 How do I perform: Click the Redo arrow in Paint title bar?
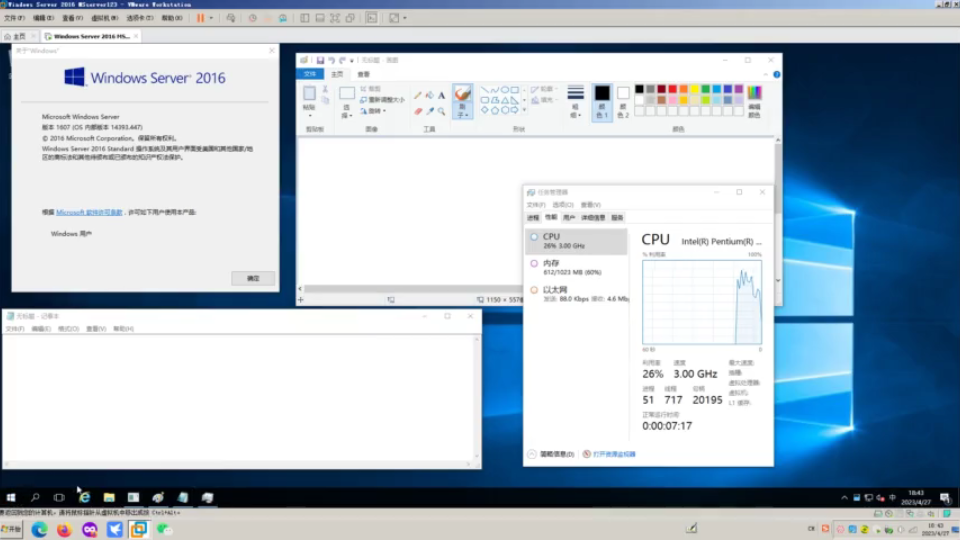click(x=342, y=60)
